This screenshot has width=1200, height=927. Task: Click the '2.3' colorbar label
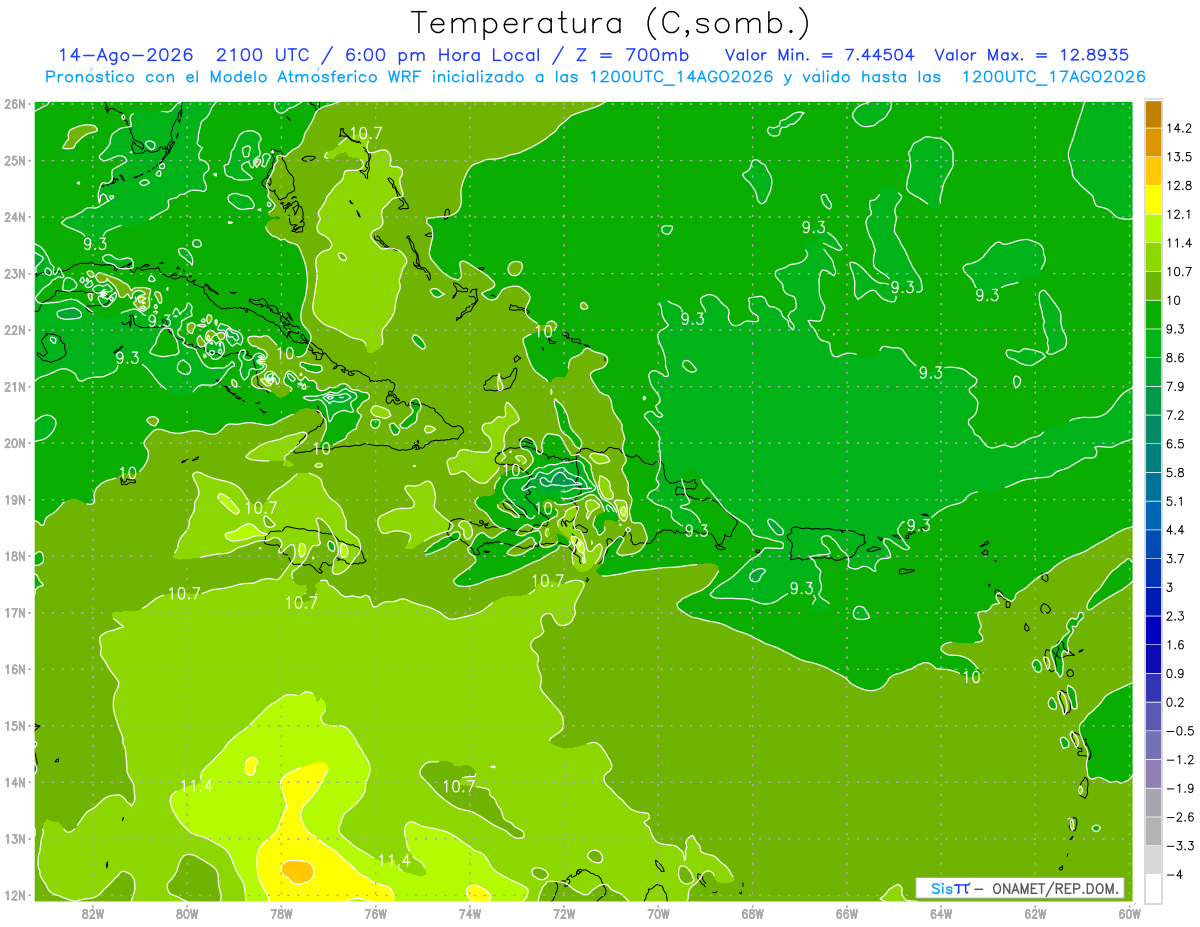point(1175,616)
